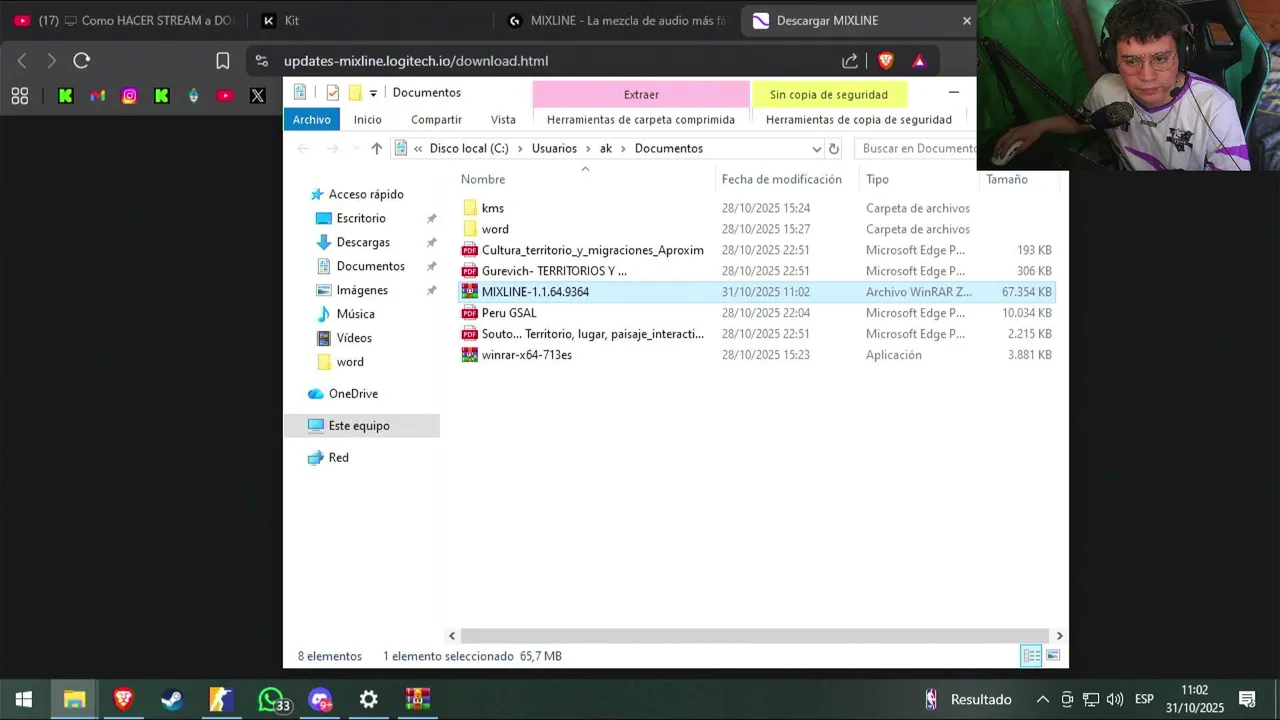Open the Compartir ribbon tab

point(436,119)
